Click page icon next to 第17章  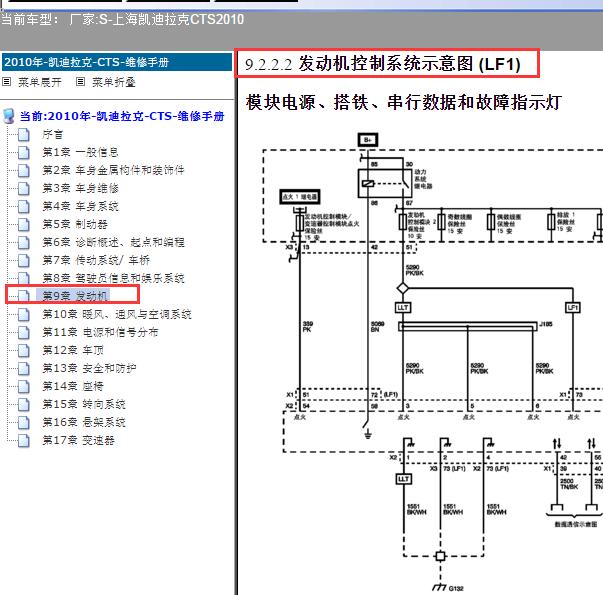[24, 441]
